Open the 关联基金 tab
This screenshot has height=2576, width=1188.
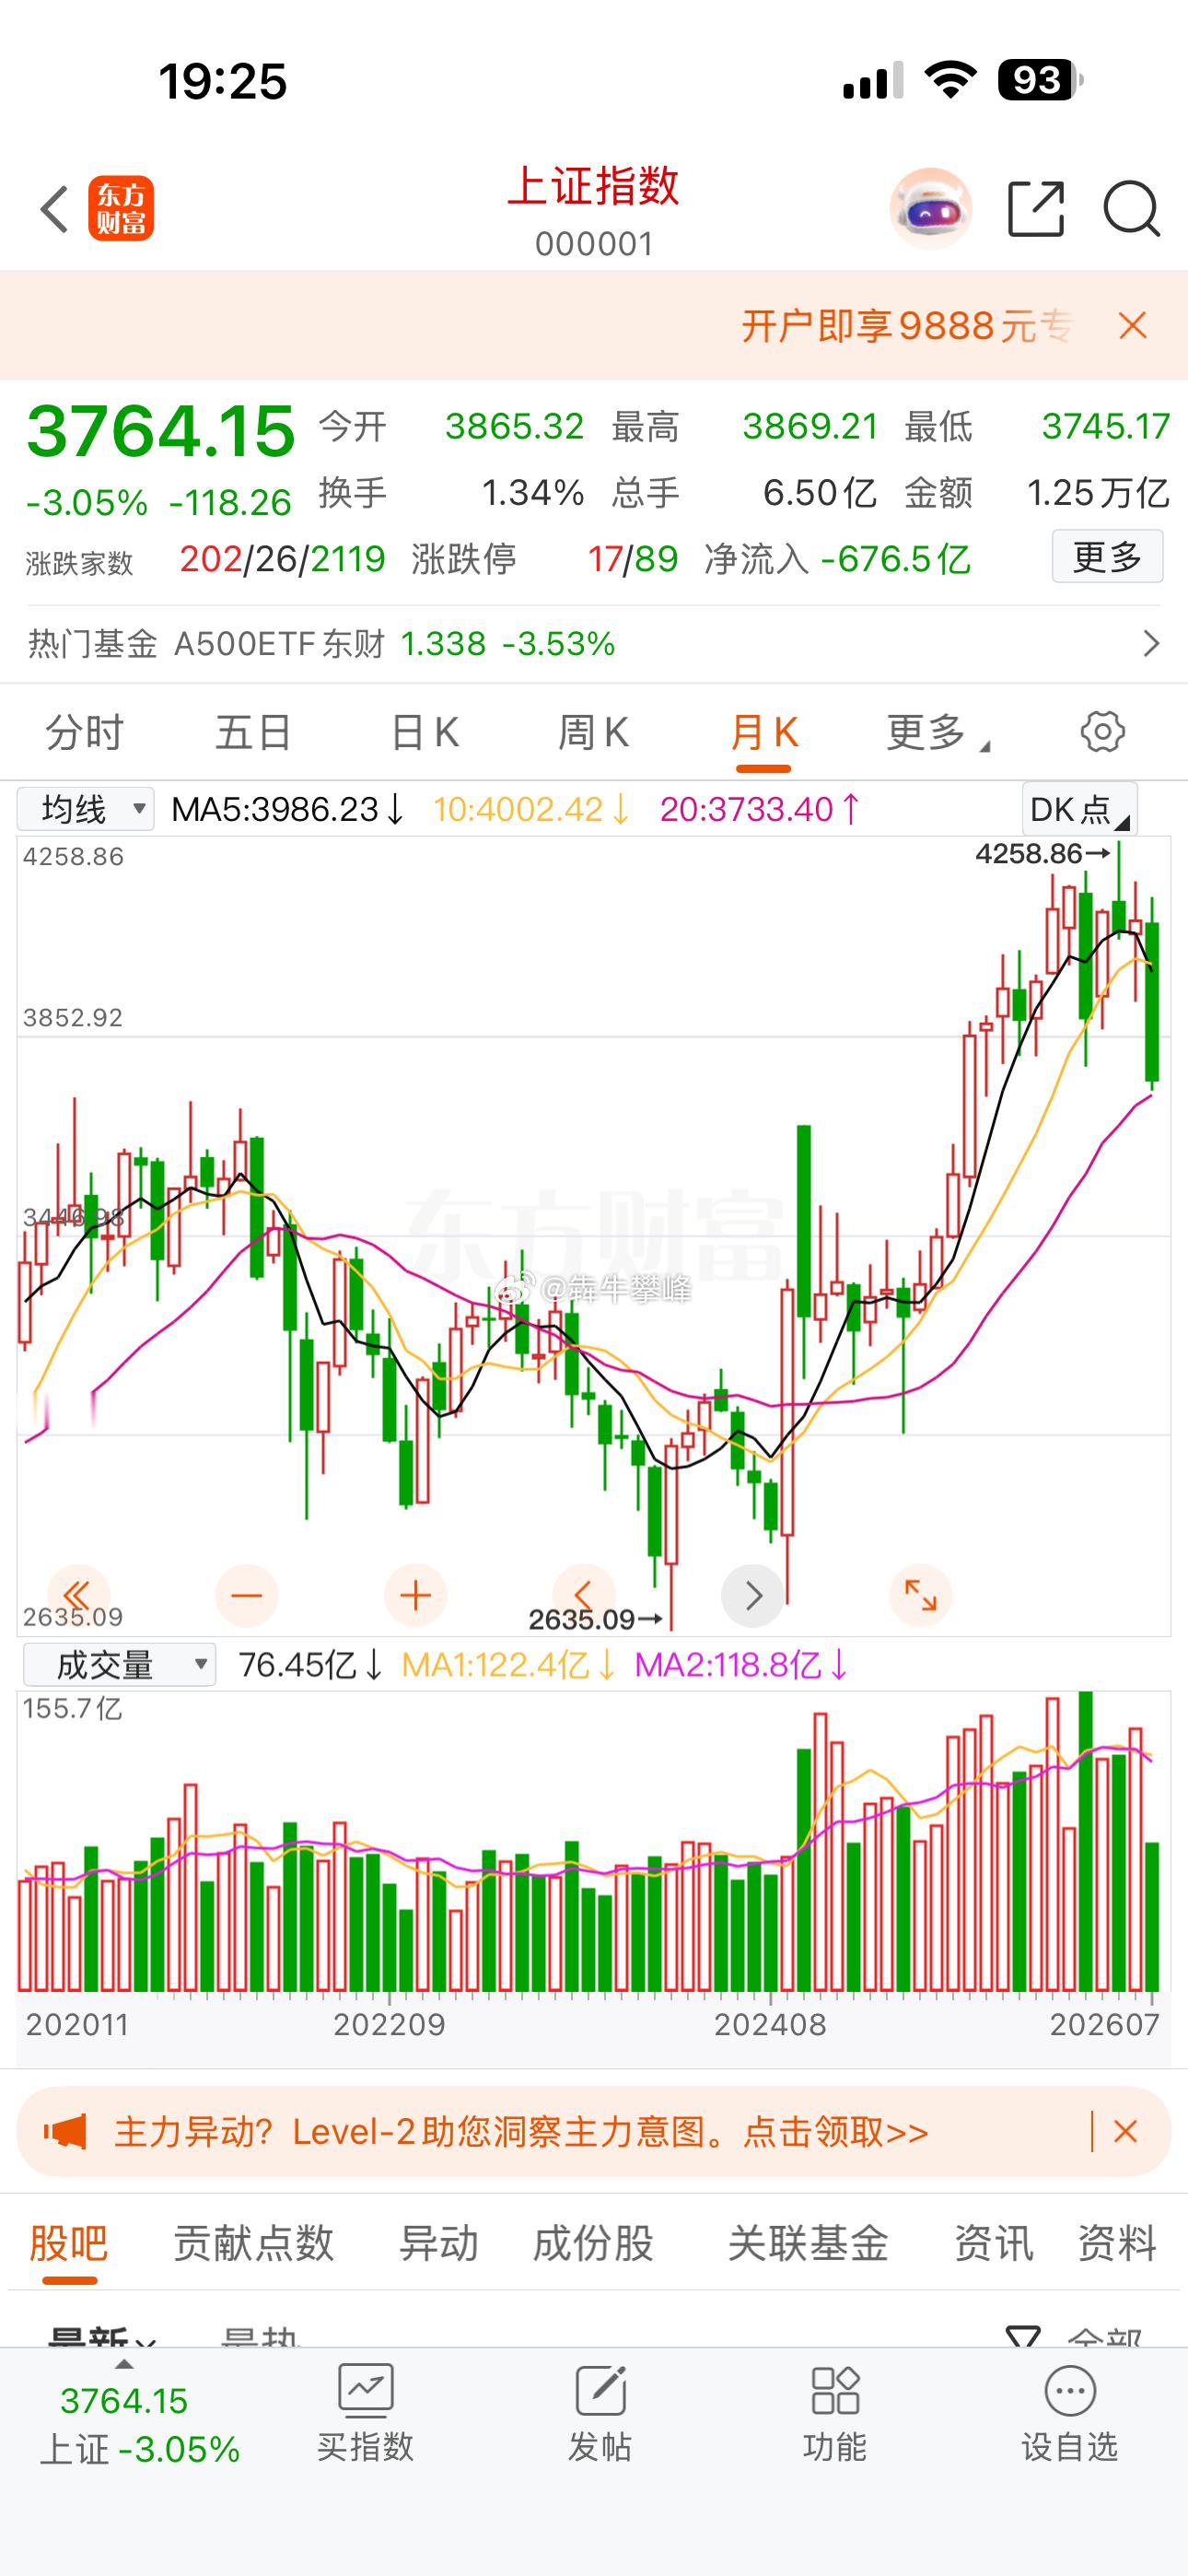point(808,2243)
